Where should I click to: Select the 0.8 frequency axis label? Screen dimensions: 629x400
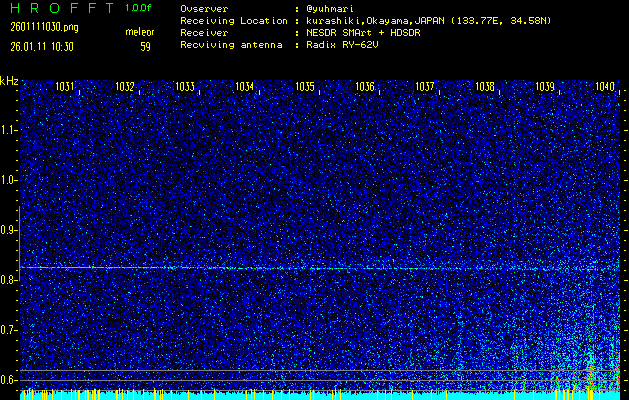pos(9,280)
